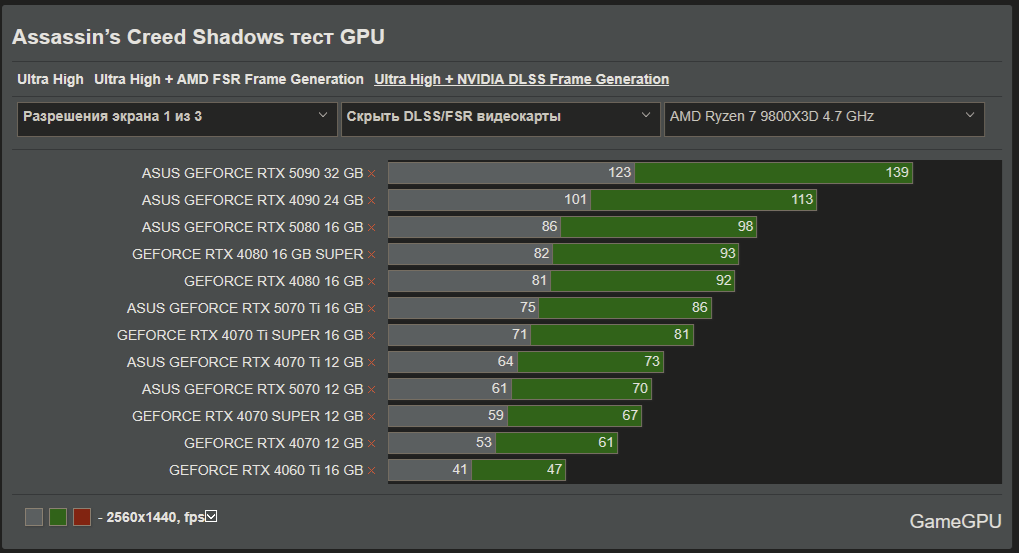Screen dimensions: 1019x553
Task: Expand the hide DLSS/FSR cards dropdown
Action: coord(499,117)
